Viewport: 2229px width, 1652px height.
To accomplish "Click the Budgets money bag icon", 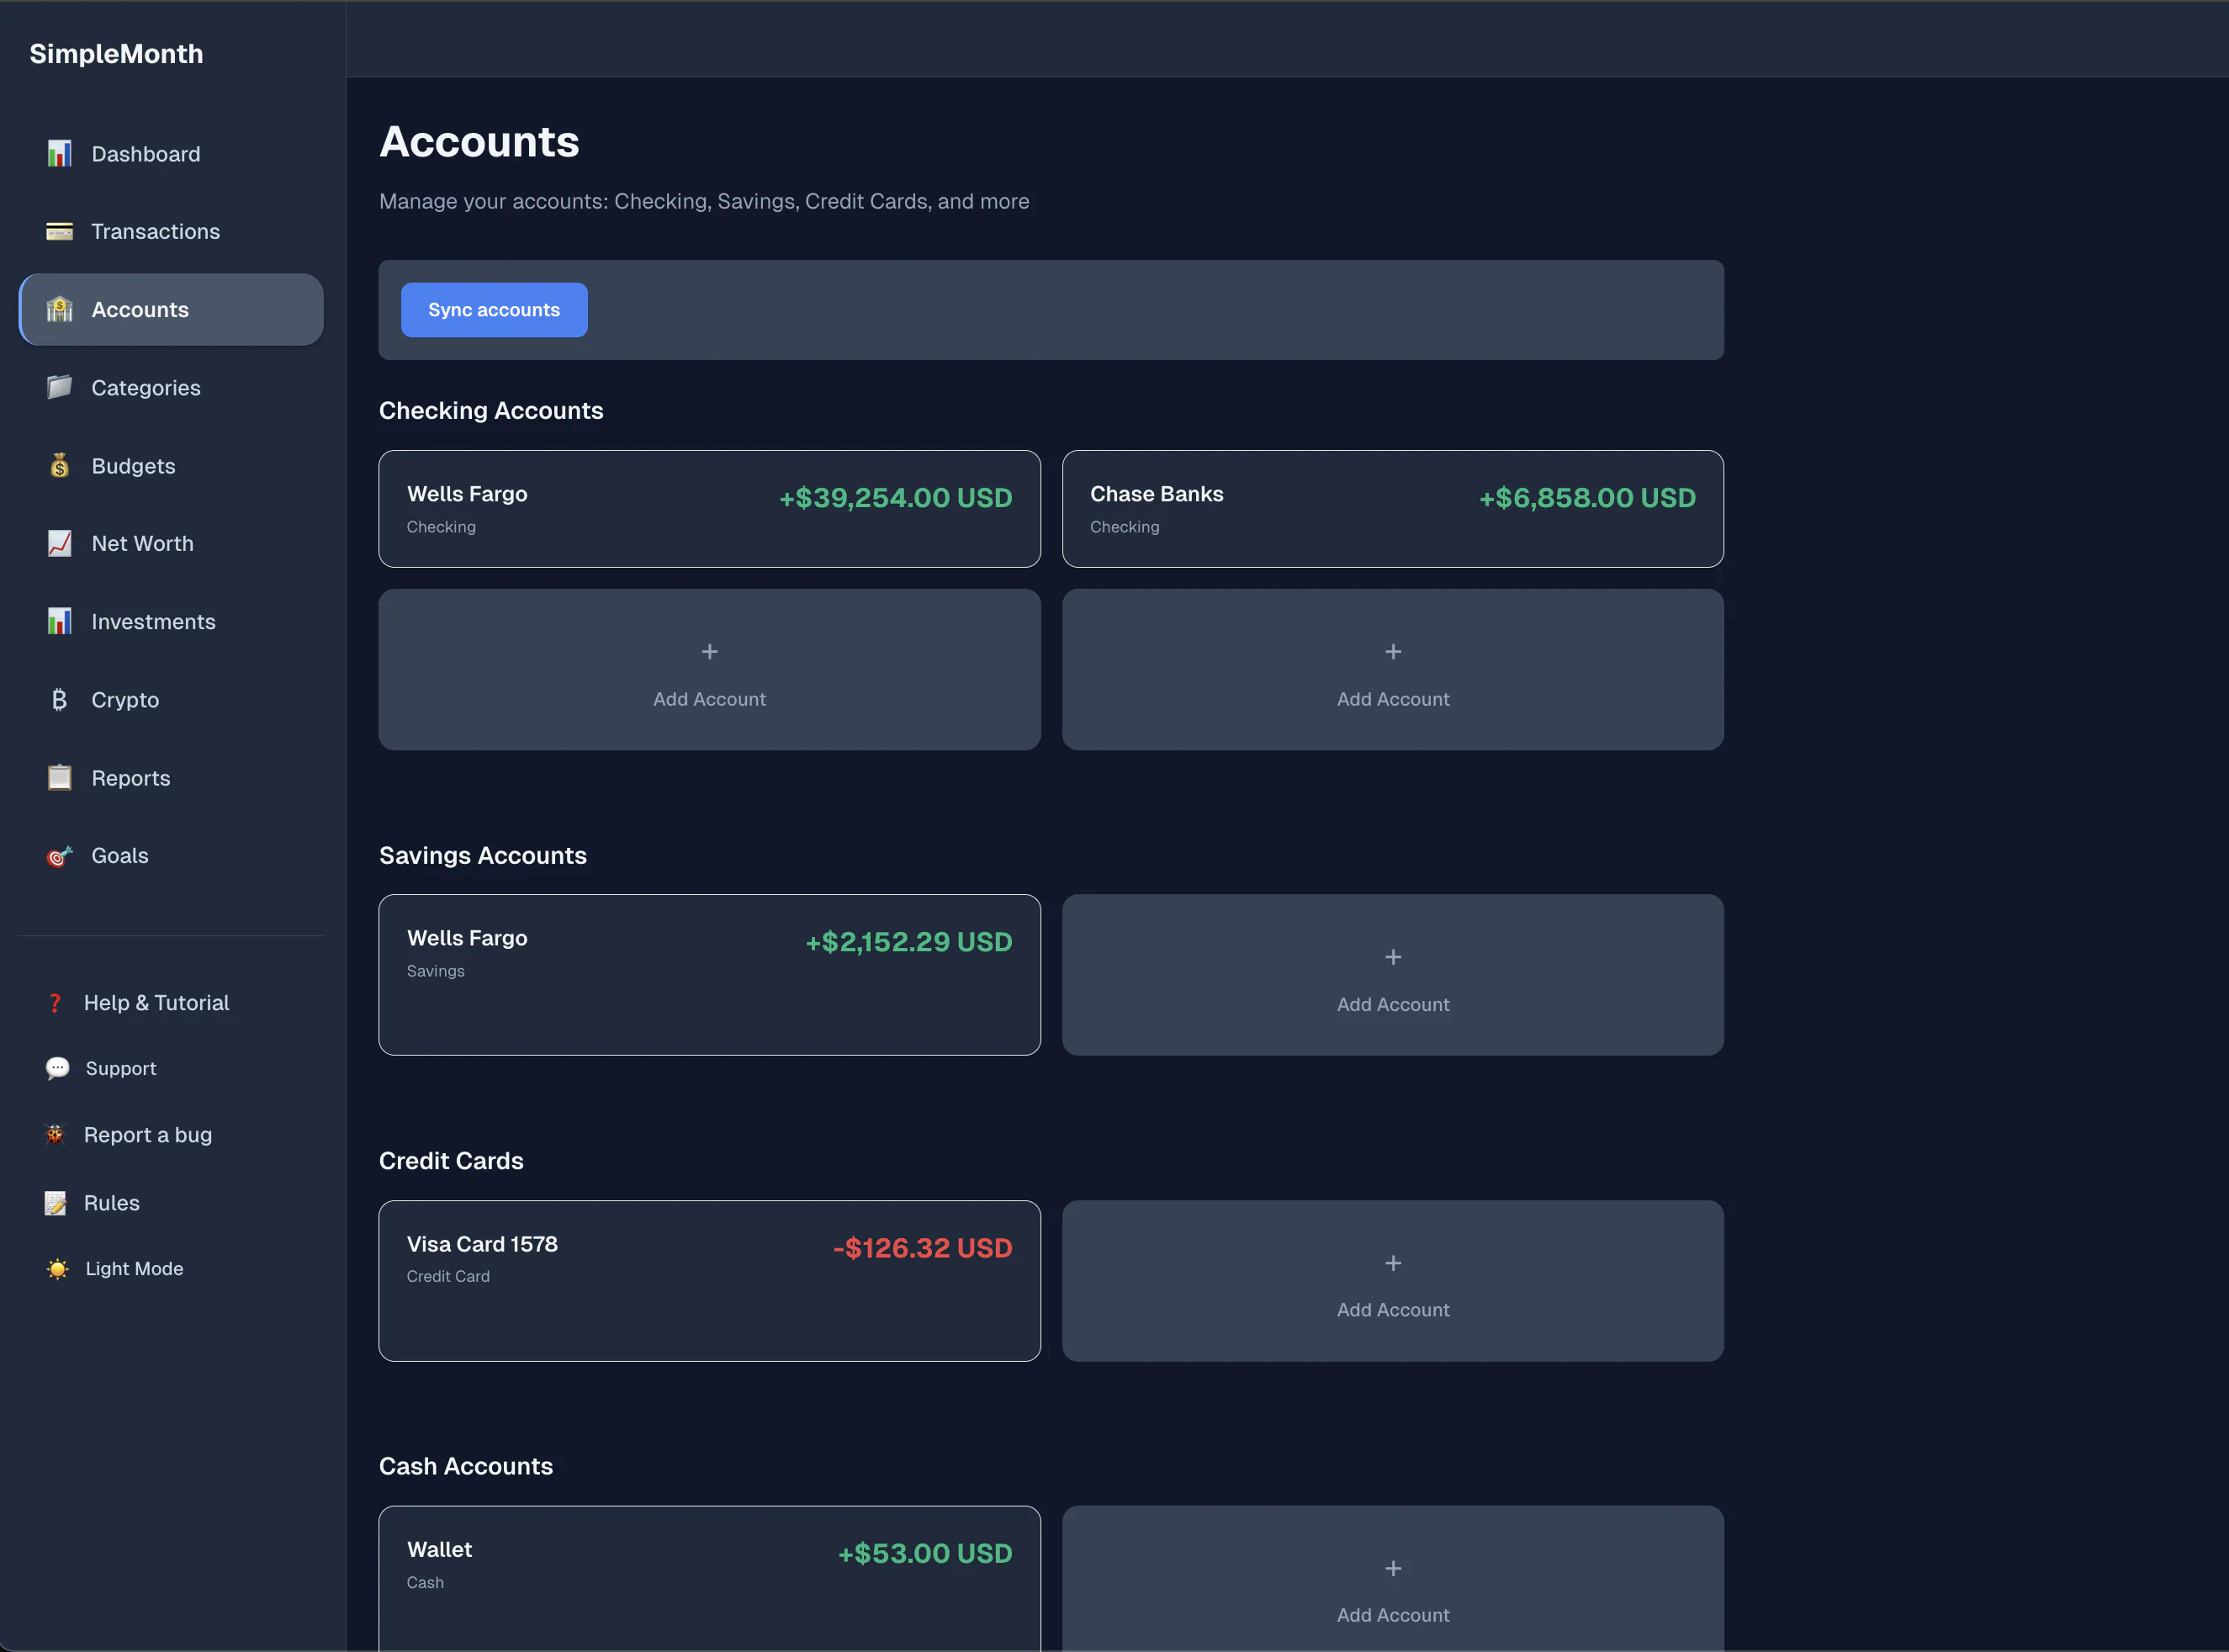I will pos(59,465).
